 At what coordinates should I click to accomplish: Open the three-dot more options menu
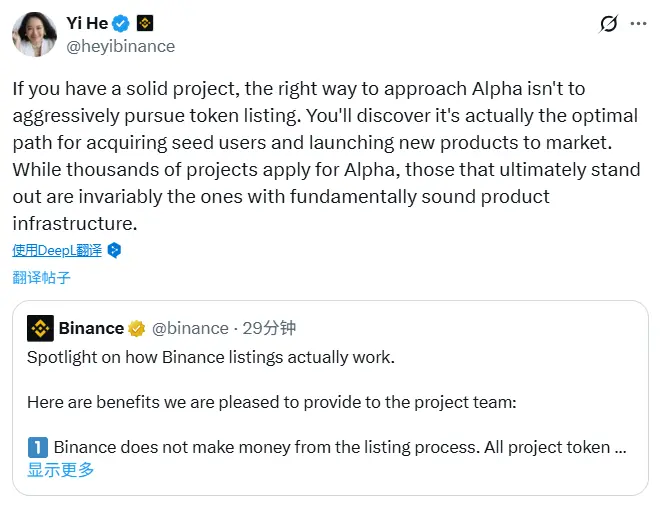637,24
